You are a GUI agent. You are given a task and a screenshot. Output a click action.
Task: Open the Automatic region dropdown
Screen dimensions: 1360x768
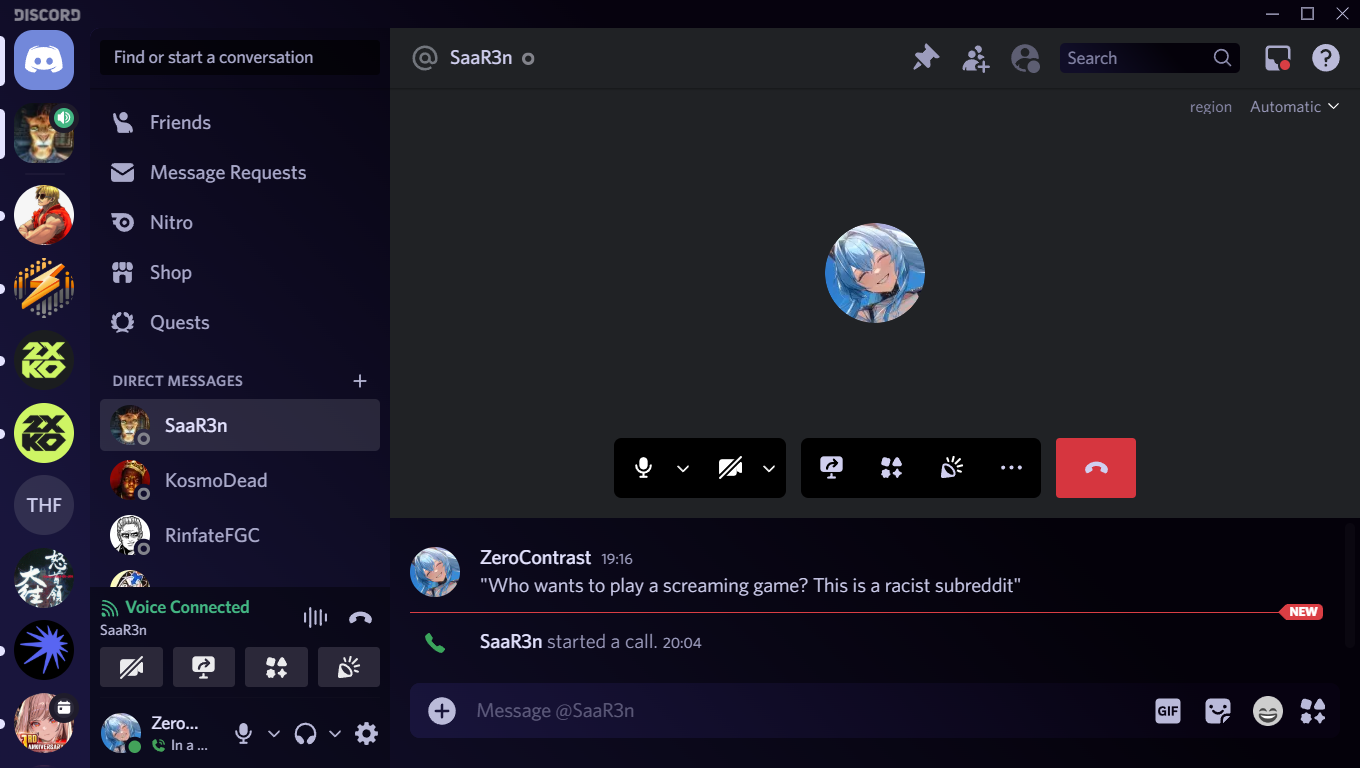pos(1294,107)
